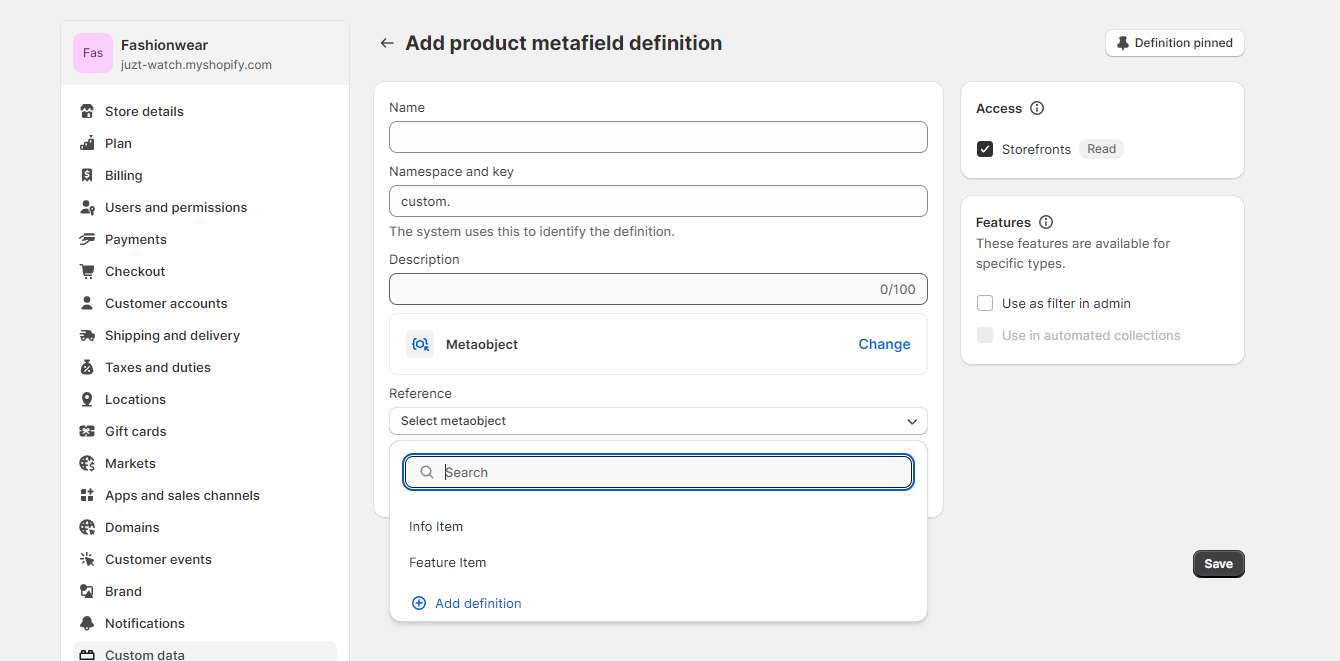1340x661 pixels.
Task: Open Apps and sales channels settings
Action: click(182, 495)
